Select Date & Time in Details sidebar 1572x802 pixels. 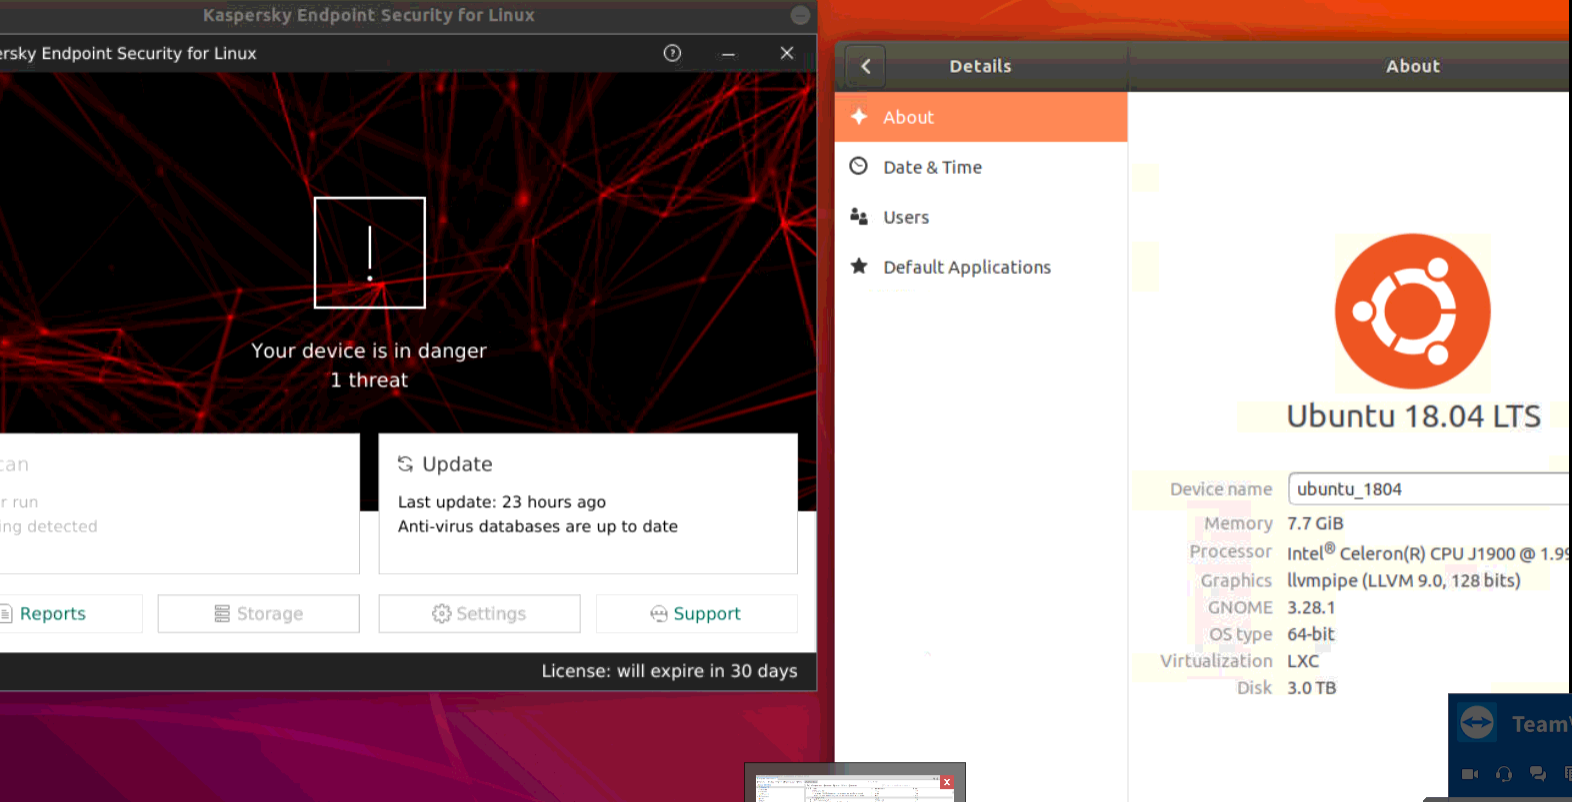[981, 167]
